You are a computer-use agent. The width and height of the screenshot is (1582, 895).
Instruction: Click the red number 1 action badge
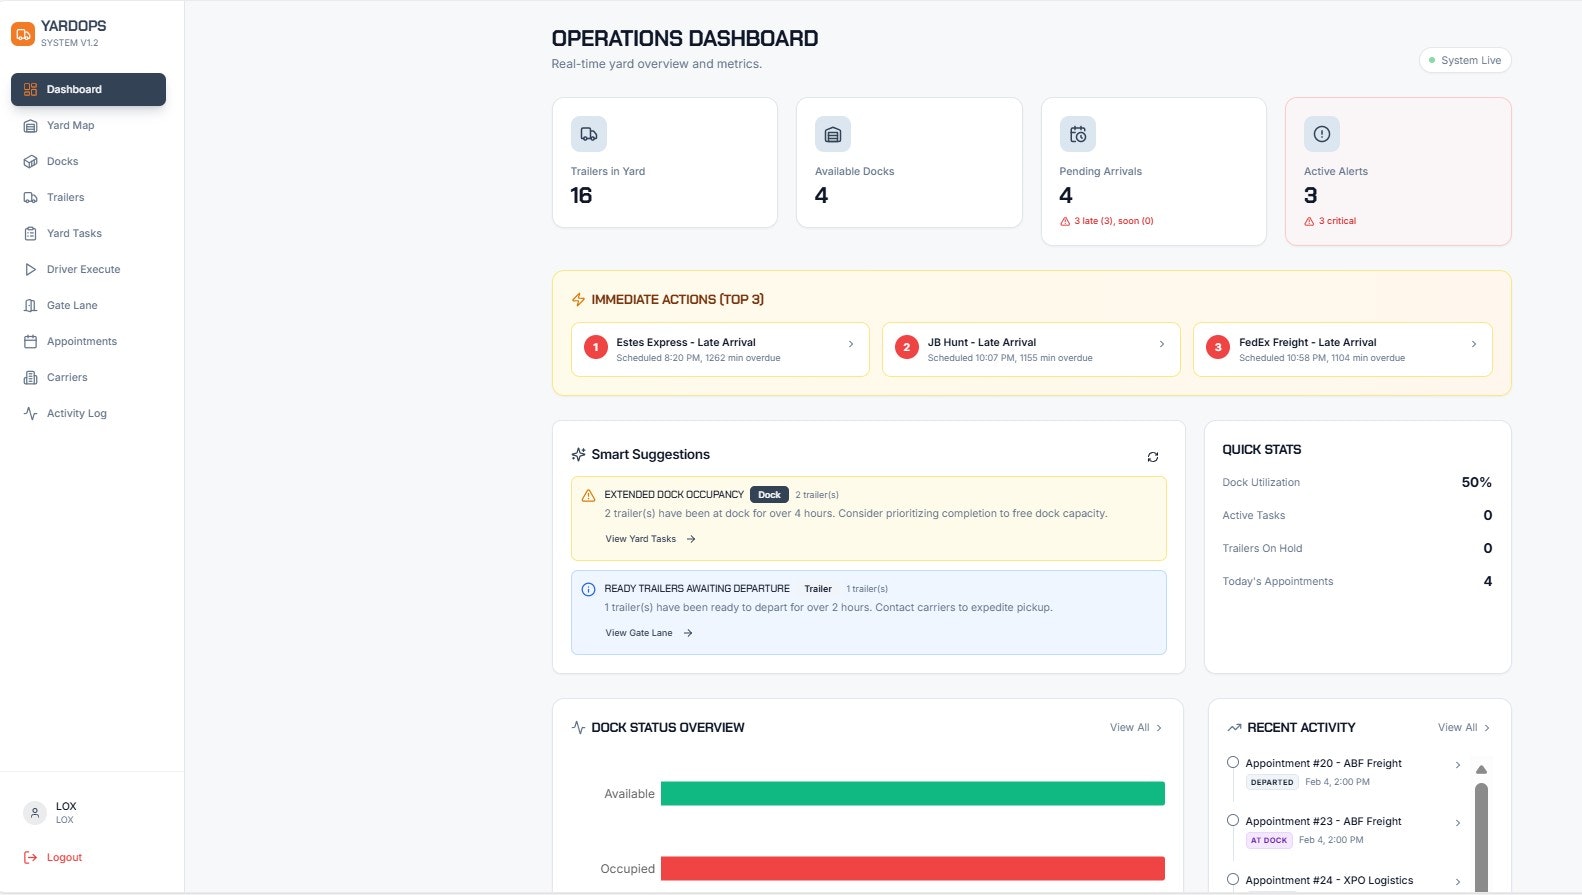pos(596,347)
